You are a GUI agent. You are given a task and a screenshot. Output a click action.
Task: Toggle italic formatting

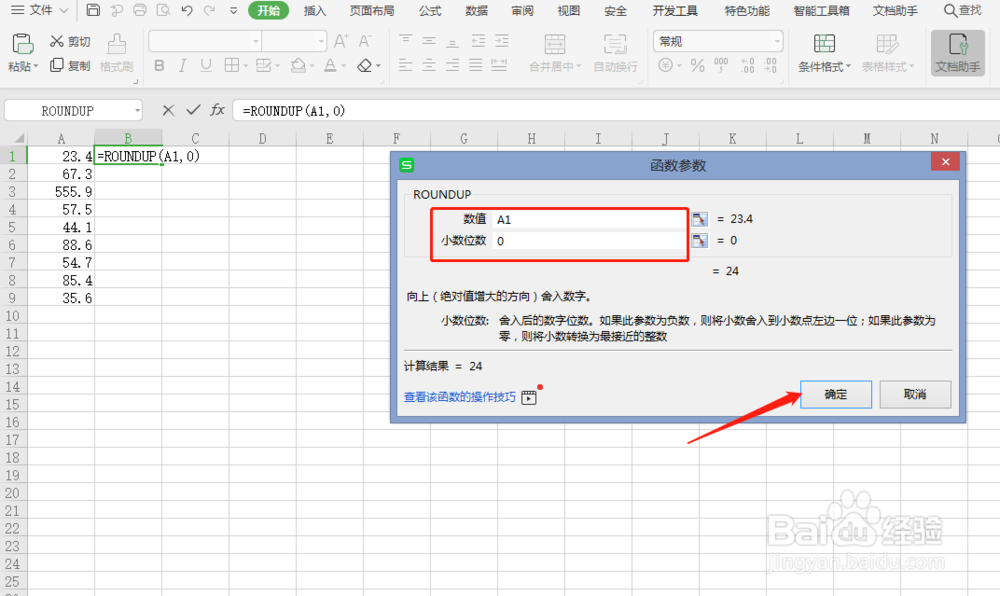pyautogui.click(x=182, y=64)
